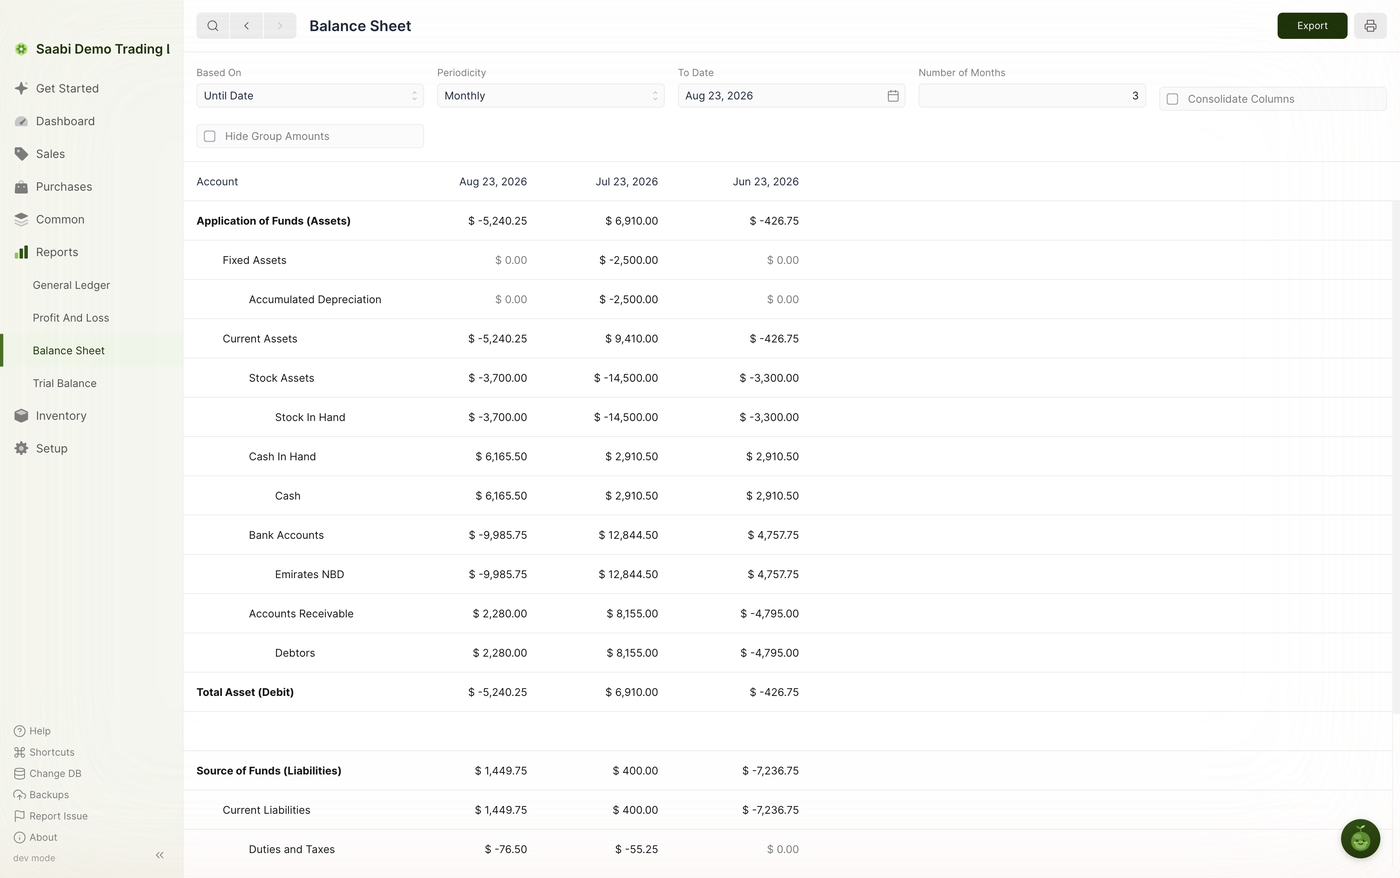The height and width of the screenshot is (878, 1400).
Task: Click the Stock In Hand row label
Action: [310, 418]
